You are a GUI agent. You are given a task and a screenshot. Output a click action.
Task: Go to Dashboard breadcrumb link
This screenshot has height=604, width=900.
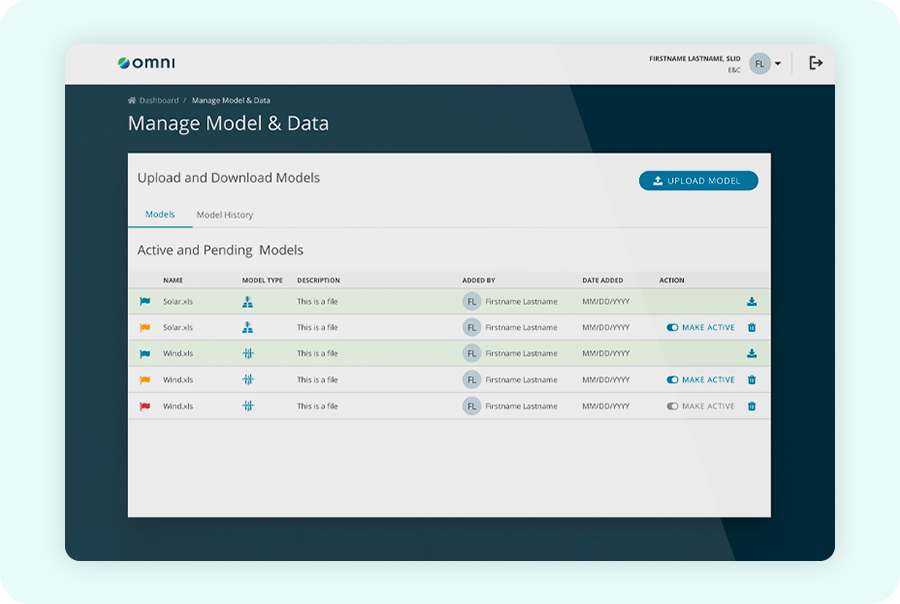[x=159, y=100]
